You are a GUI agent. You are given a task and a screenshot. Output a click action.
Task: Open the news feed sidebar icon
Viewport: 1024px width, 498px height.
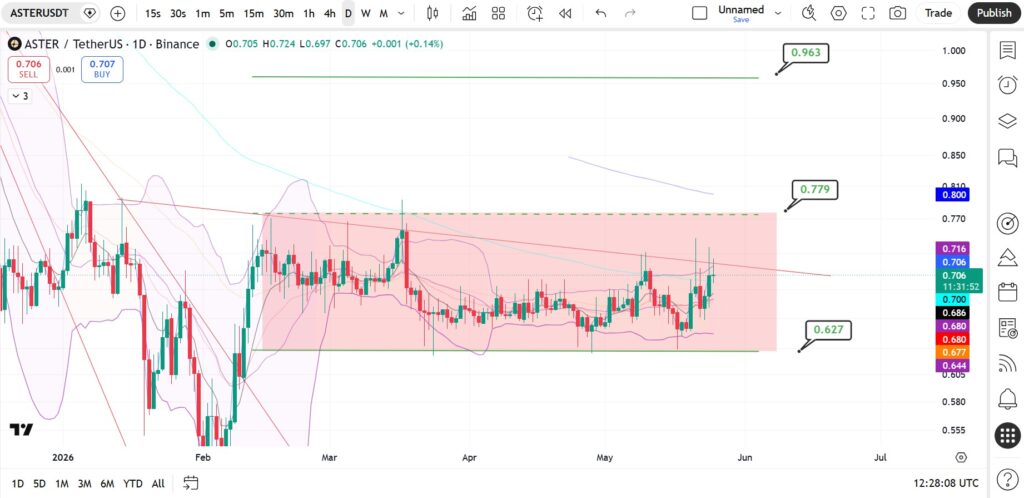point(1007,328)
